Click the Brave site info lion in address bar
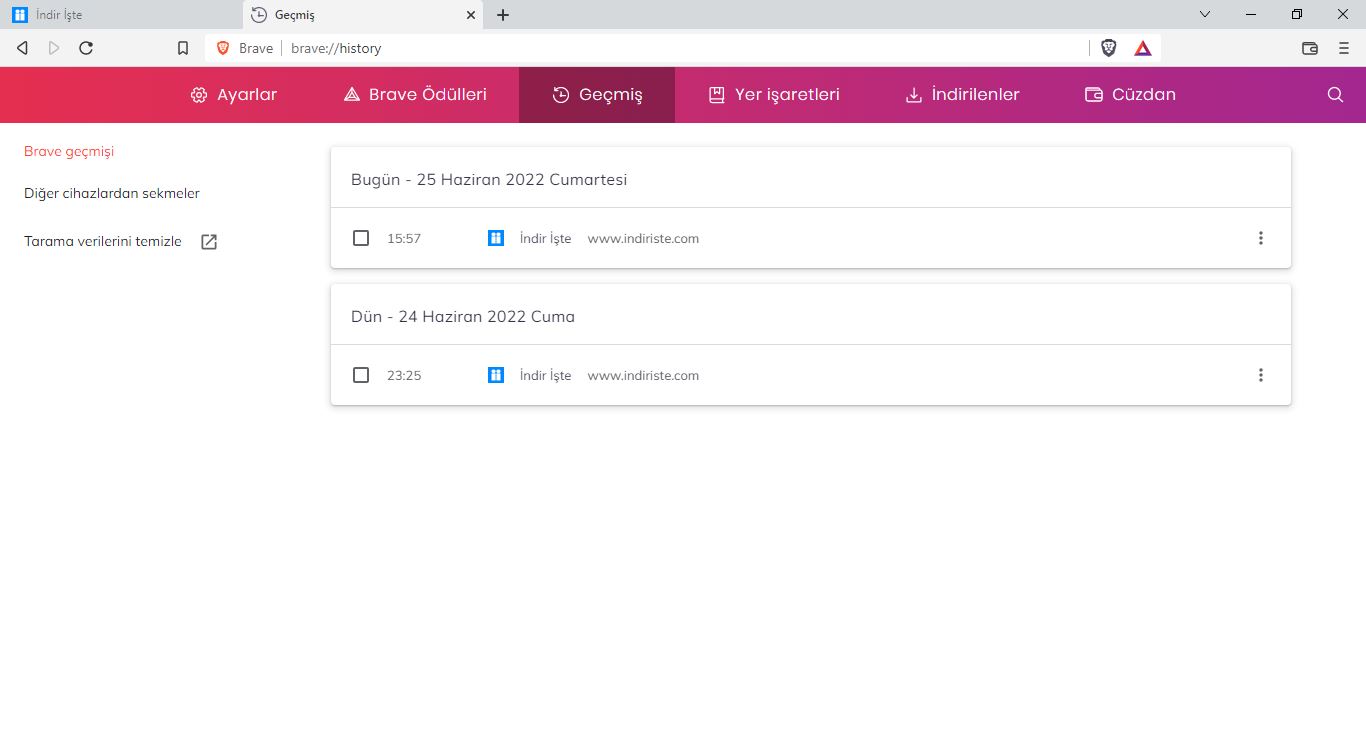 click(x=223, y=48)
